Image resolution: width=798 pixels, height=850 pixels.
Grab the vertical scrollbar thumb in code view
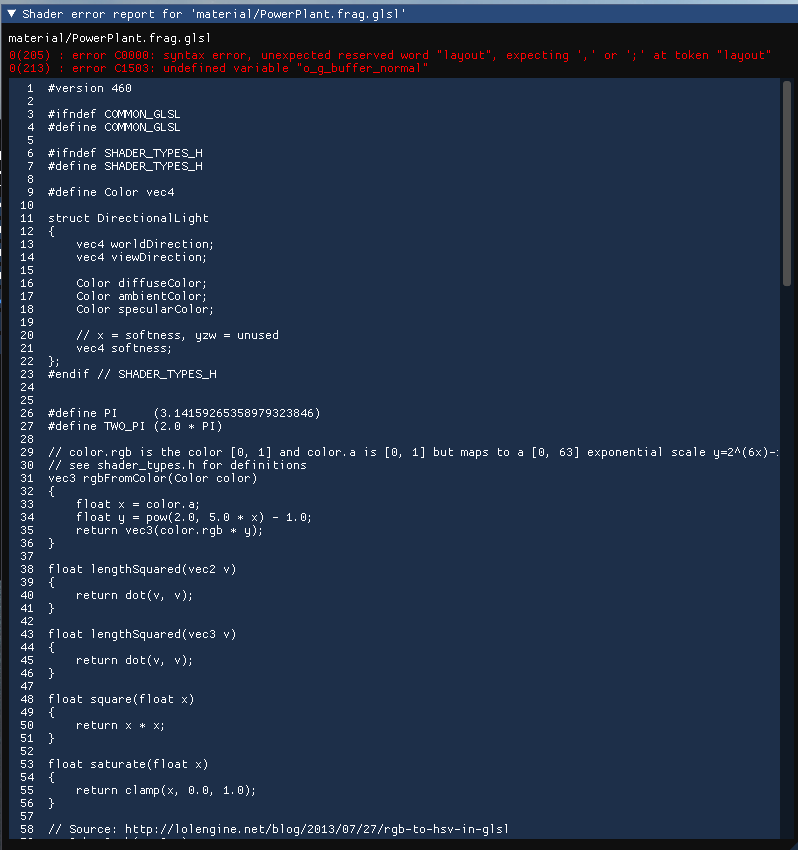click(787, 183)
